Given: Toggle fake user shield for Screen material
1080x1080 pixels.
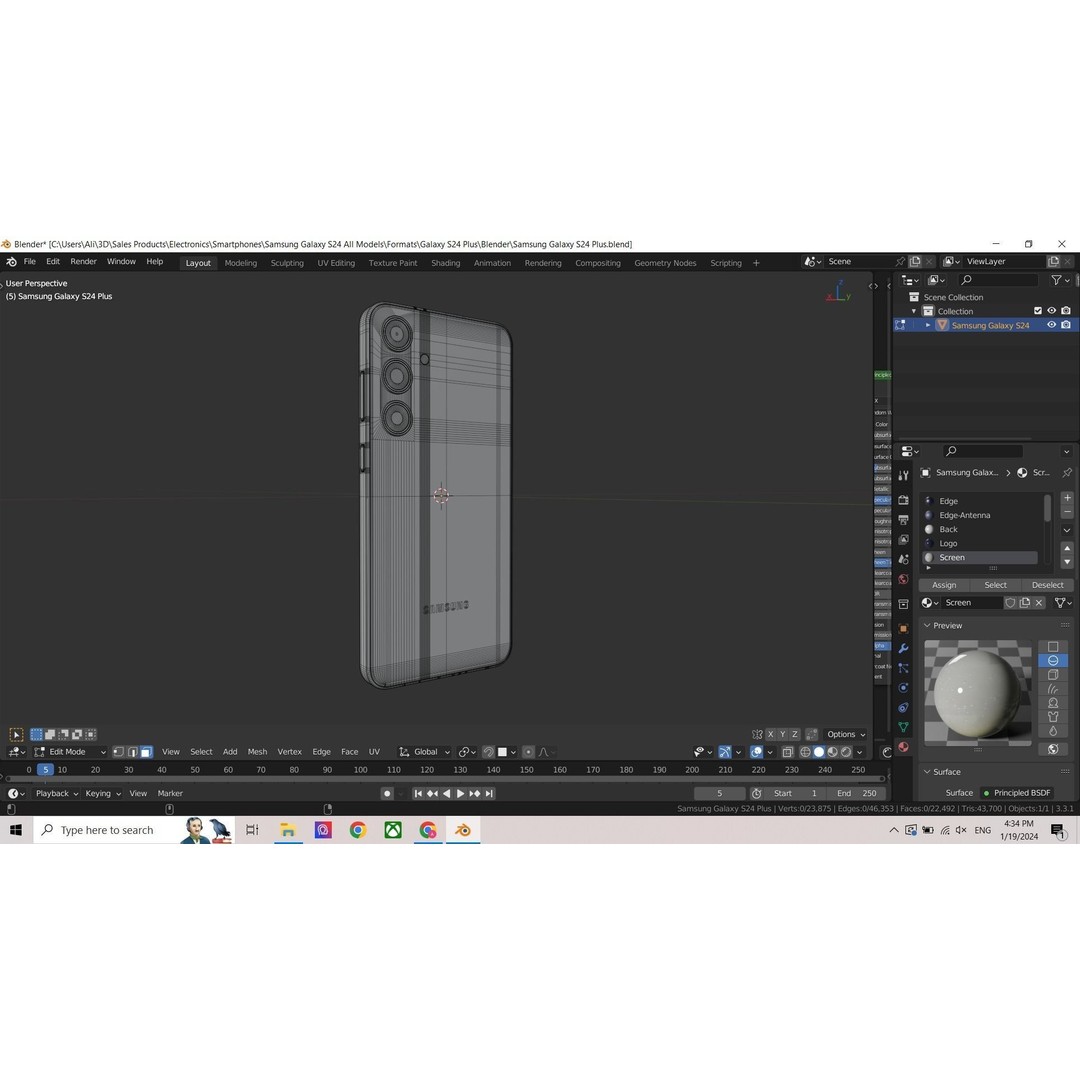Looking at the screenshot, I should (1010, 603).
